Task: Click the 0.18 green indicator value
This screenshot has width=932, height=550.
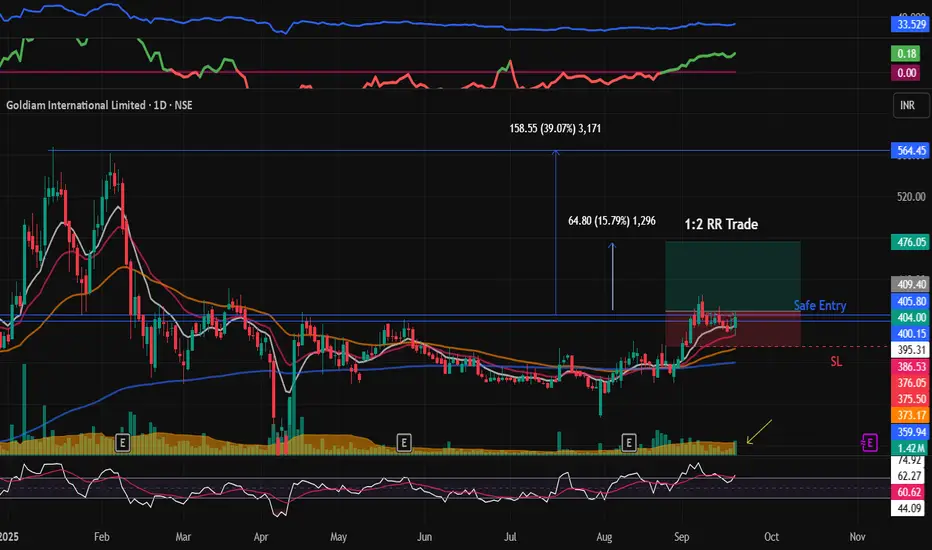Action: pos(906,54)
